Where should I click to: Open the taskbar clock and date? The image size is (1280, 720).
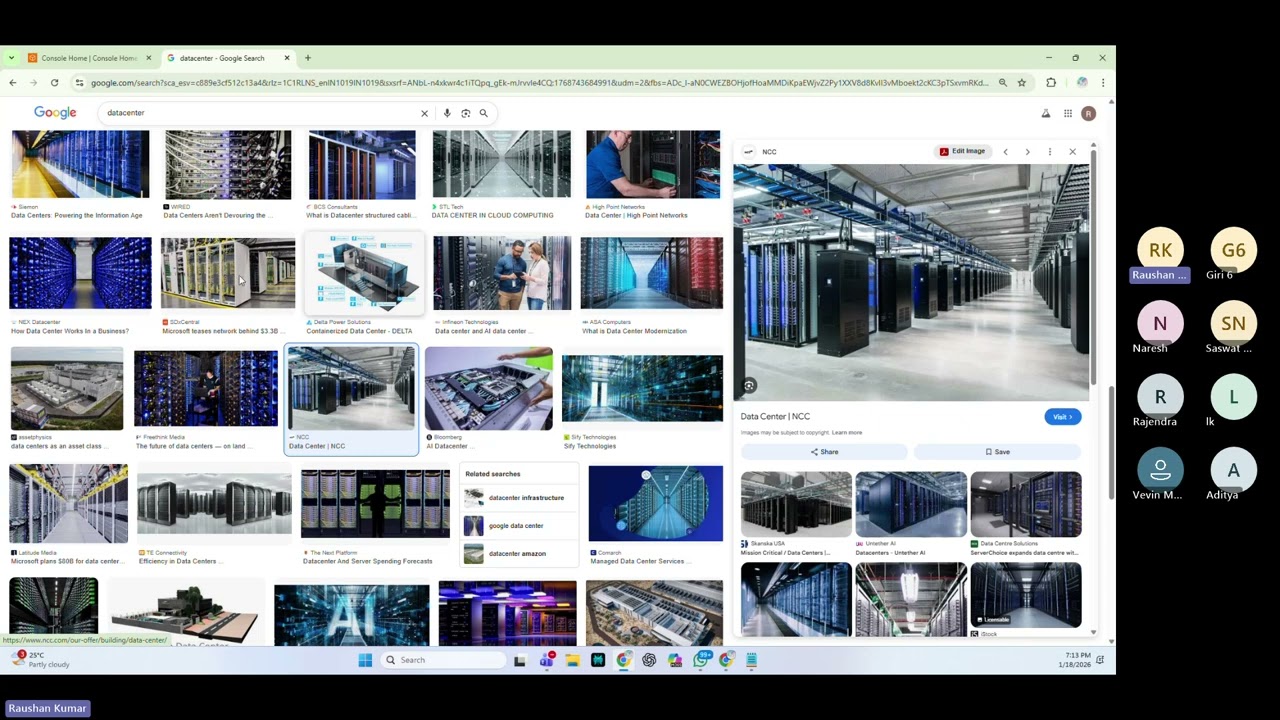coord(1077,660)
